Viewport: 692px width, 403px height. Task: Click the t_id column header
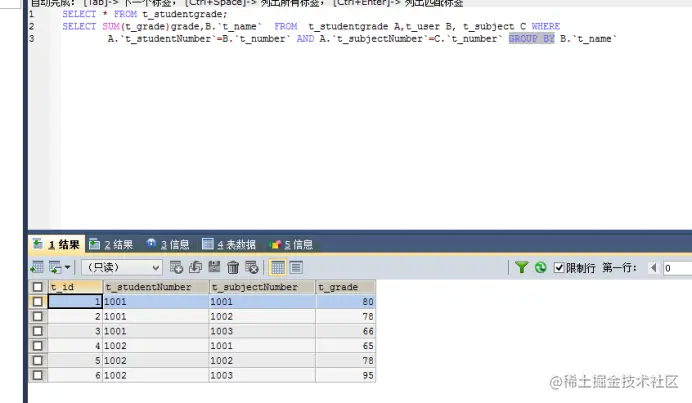[75, 287]
